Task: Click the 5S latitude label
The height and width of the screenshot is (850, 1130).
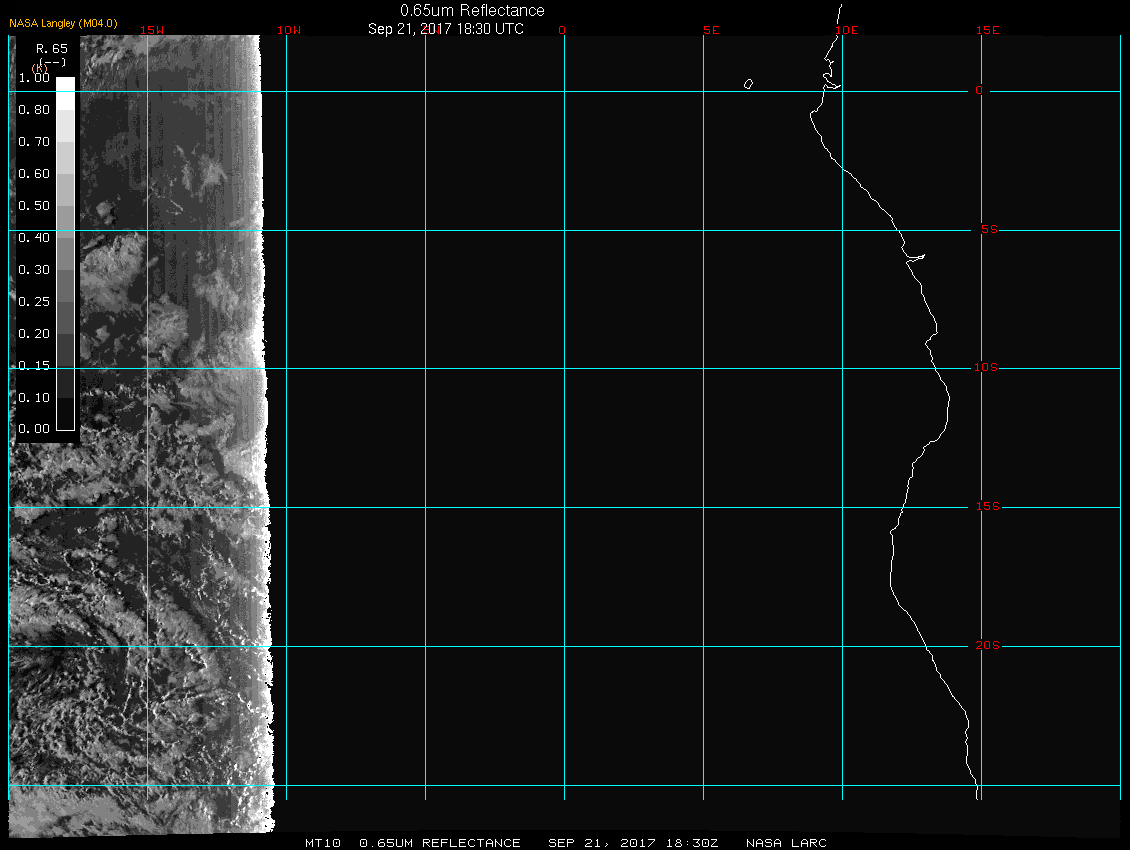Action: click(x=989, y=229)
